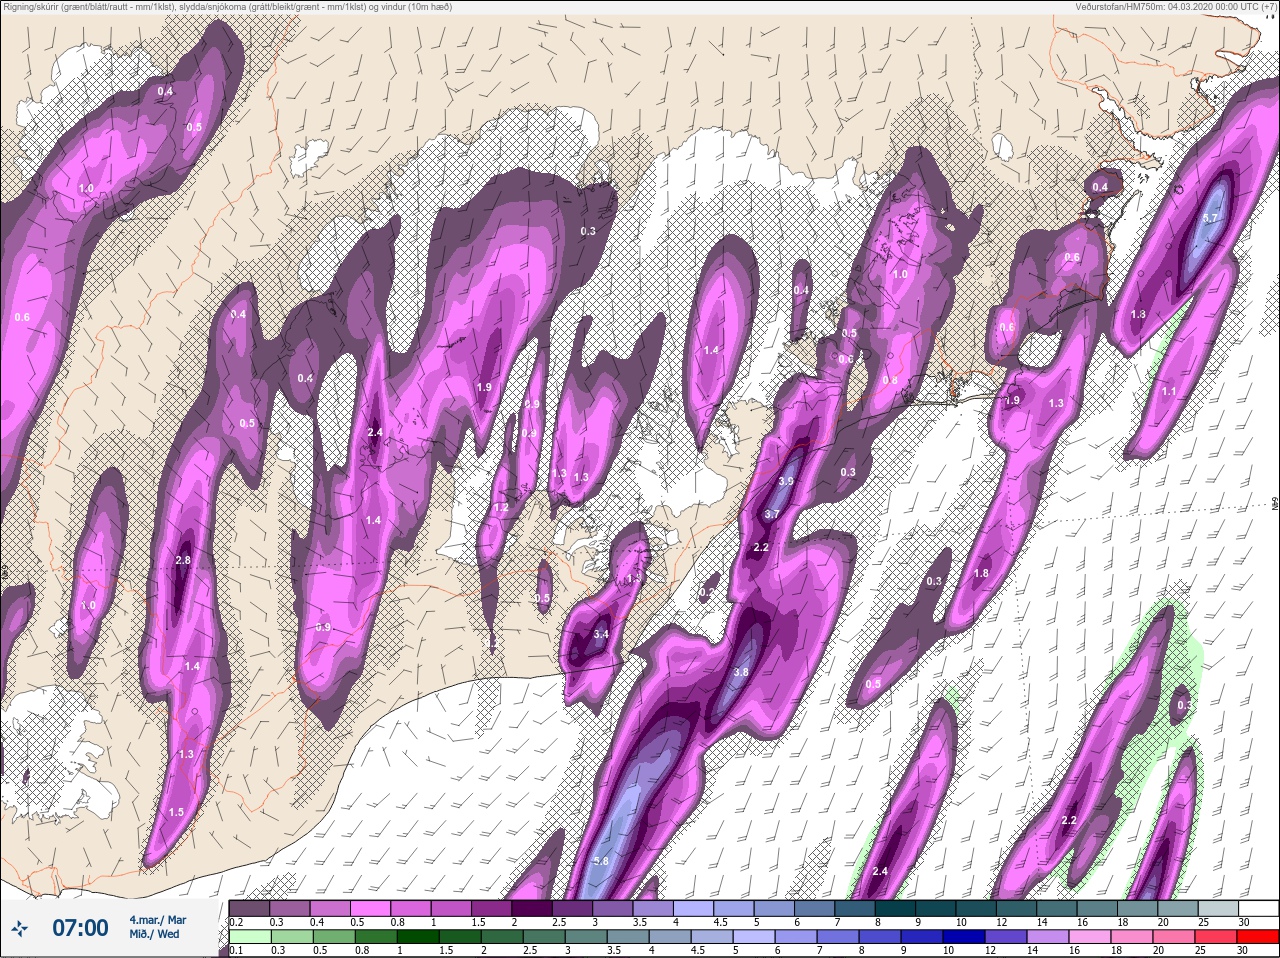Click the 3.9 precipitation value on the map
This screenshot has height=958, width=1280.
(786, 481)
